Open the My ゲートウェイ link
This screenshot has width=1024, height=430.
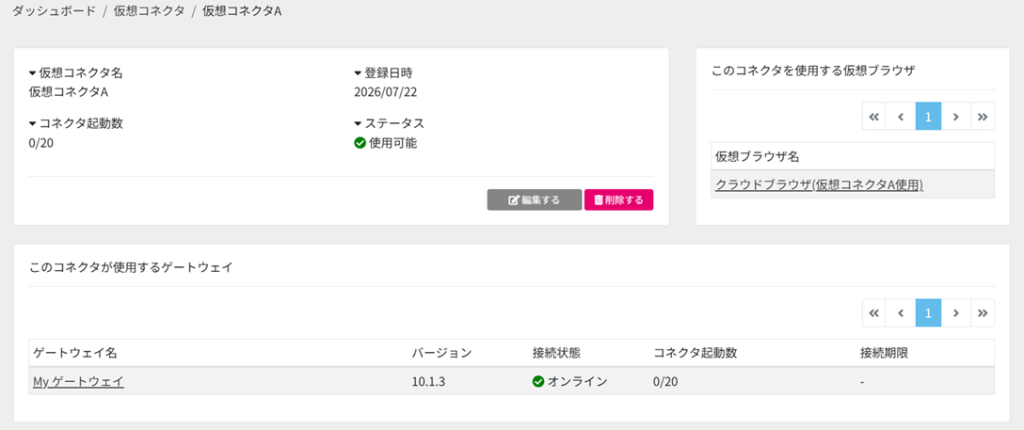(x=78, y=382)
